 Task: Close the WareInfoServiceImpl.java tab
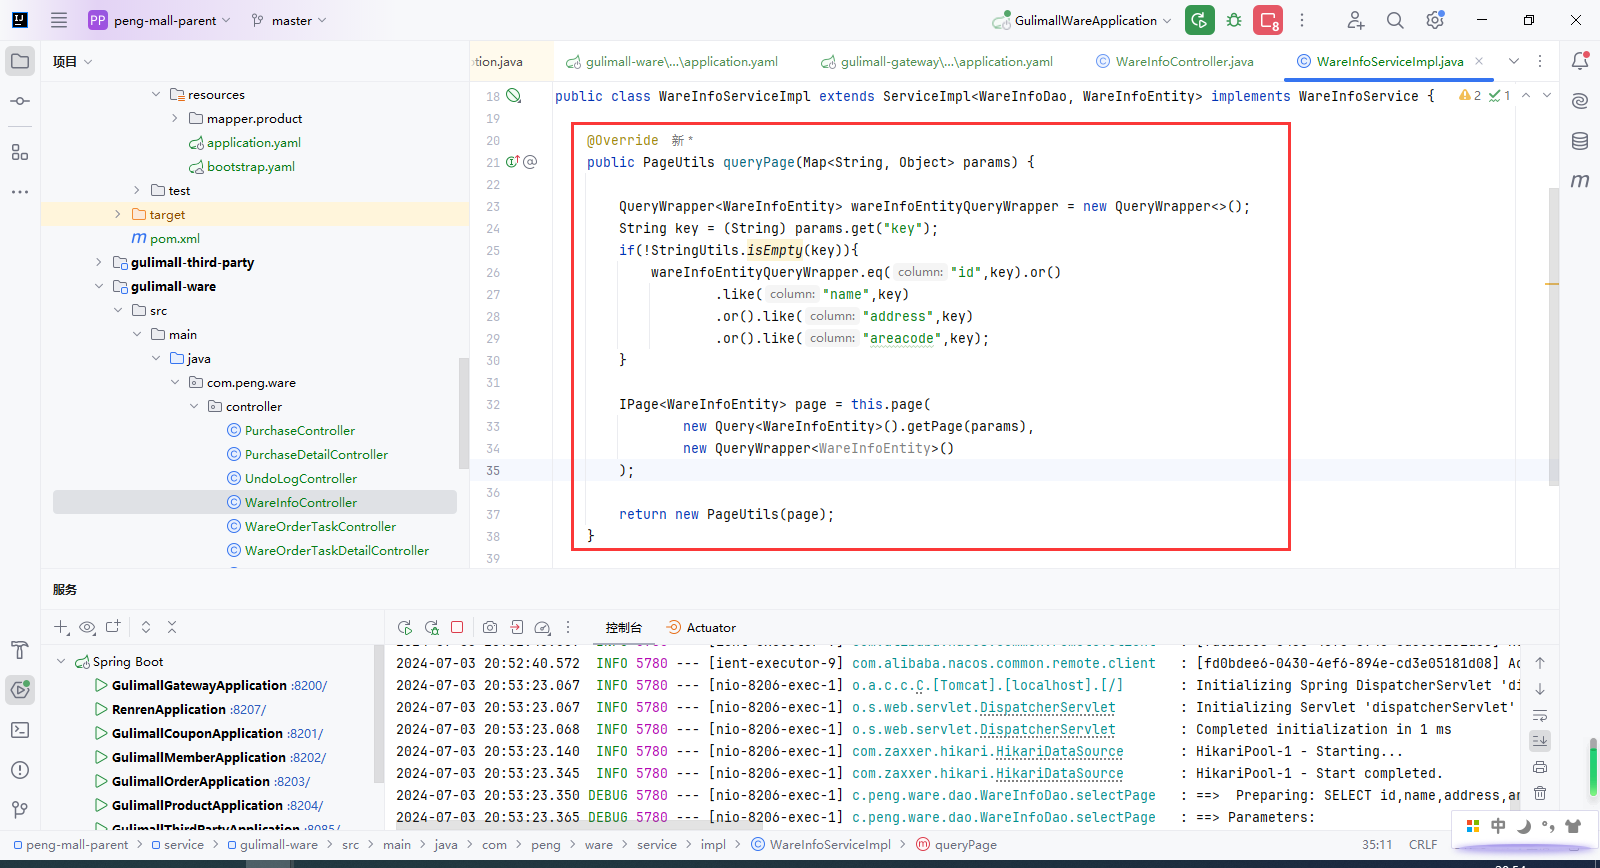[x=1479, y=61]
